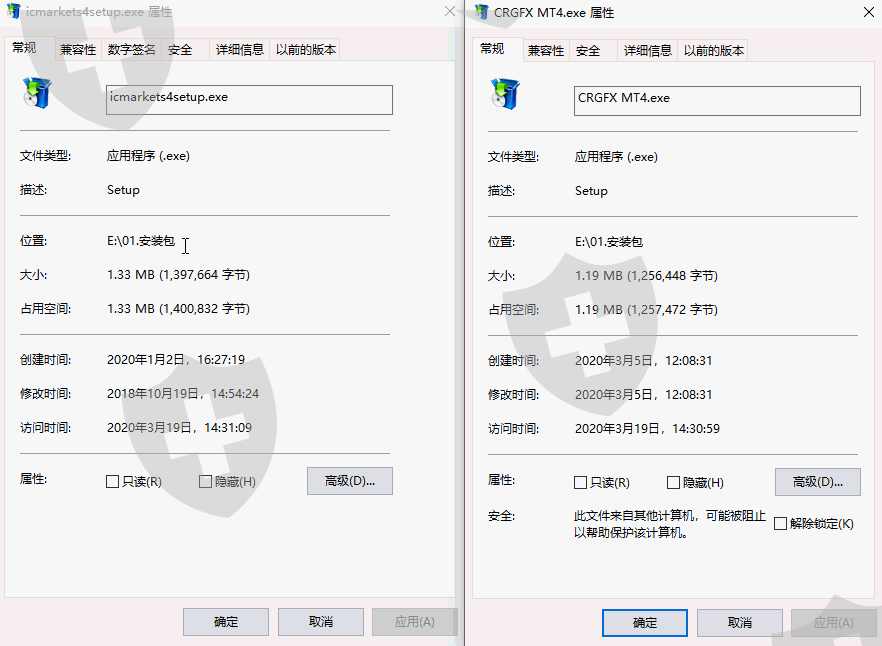882x646 pixels.
Task: Click 高级(D)... in the CRGFX MT4 dialog
Action: coord(818,482)
